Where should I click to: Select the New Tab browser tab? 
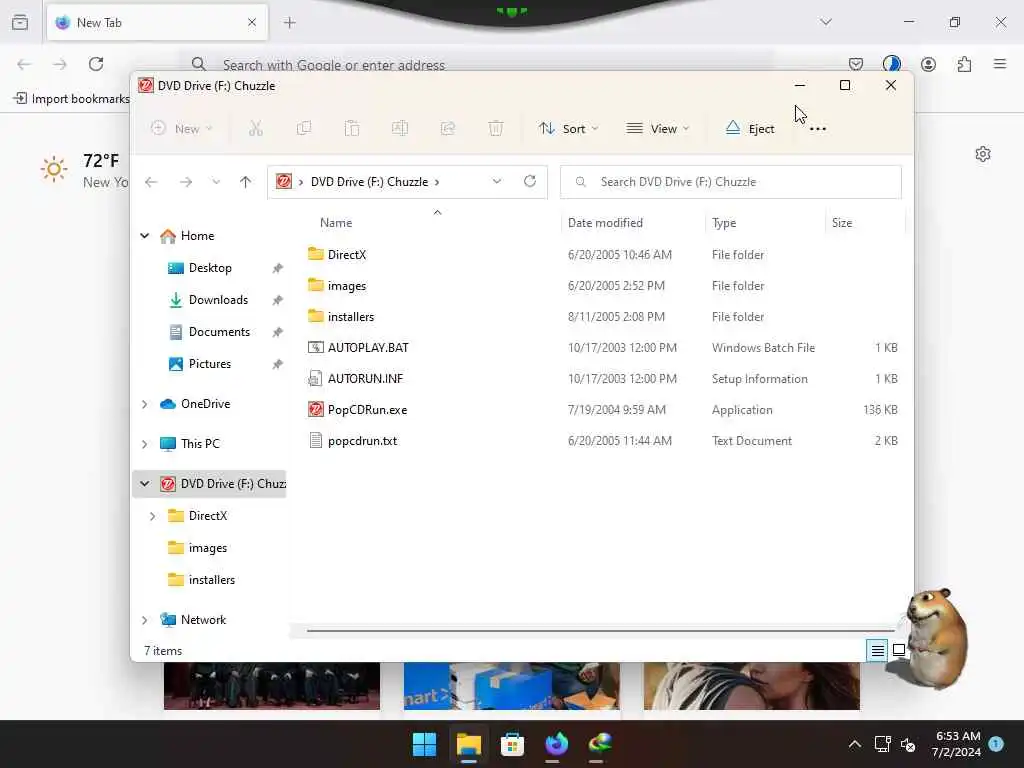click(x=157, y=23)
